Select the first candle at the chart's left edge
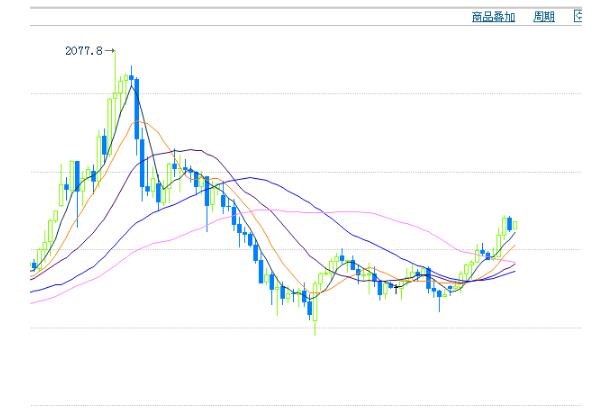Viewport: 607px width, 408px height. [x=33, y=266]
